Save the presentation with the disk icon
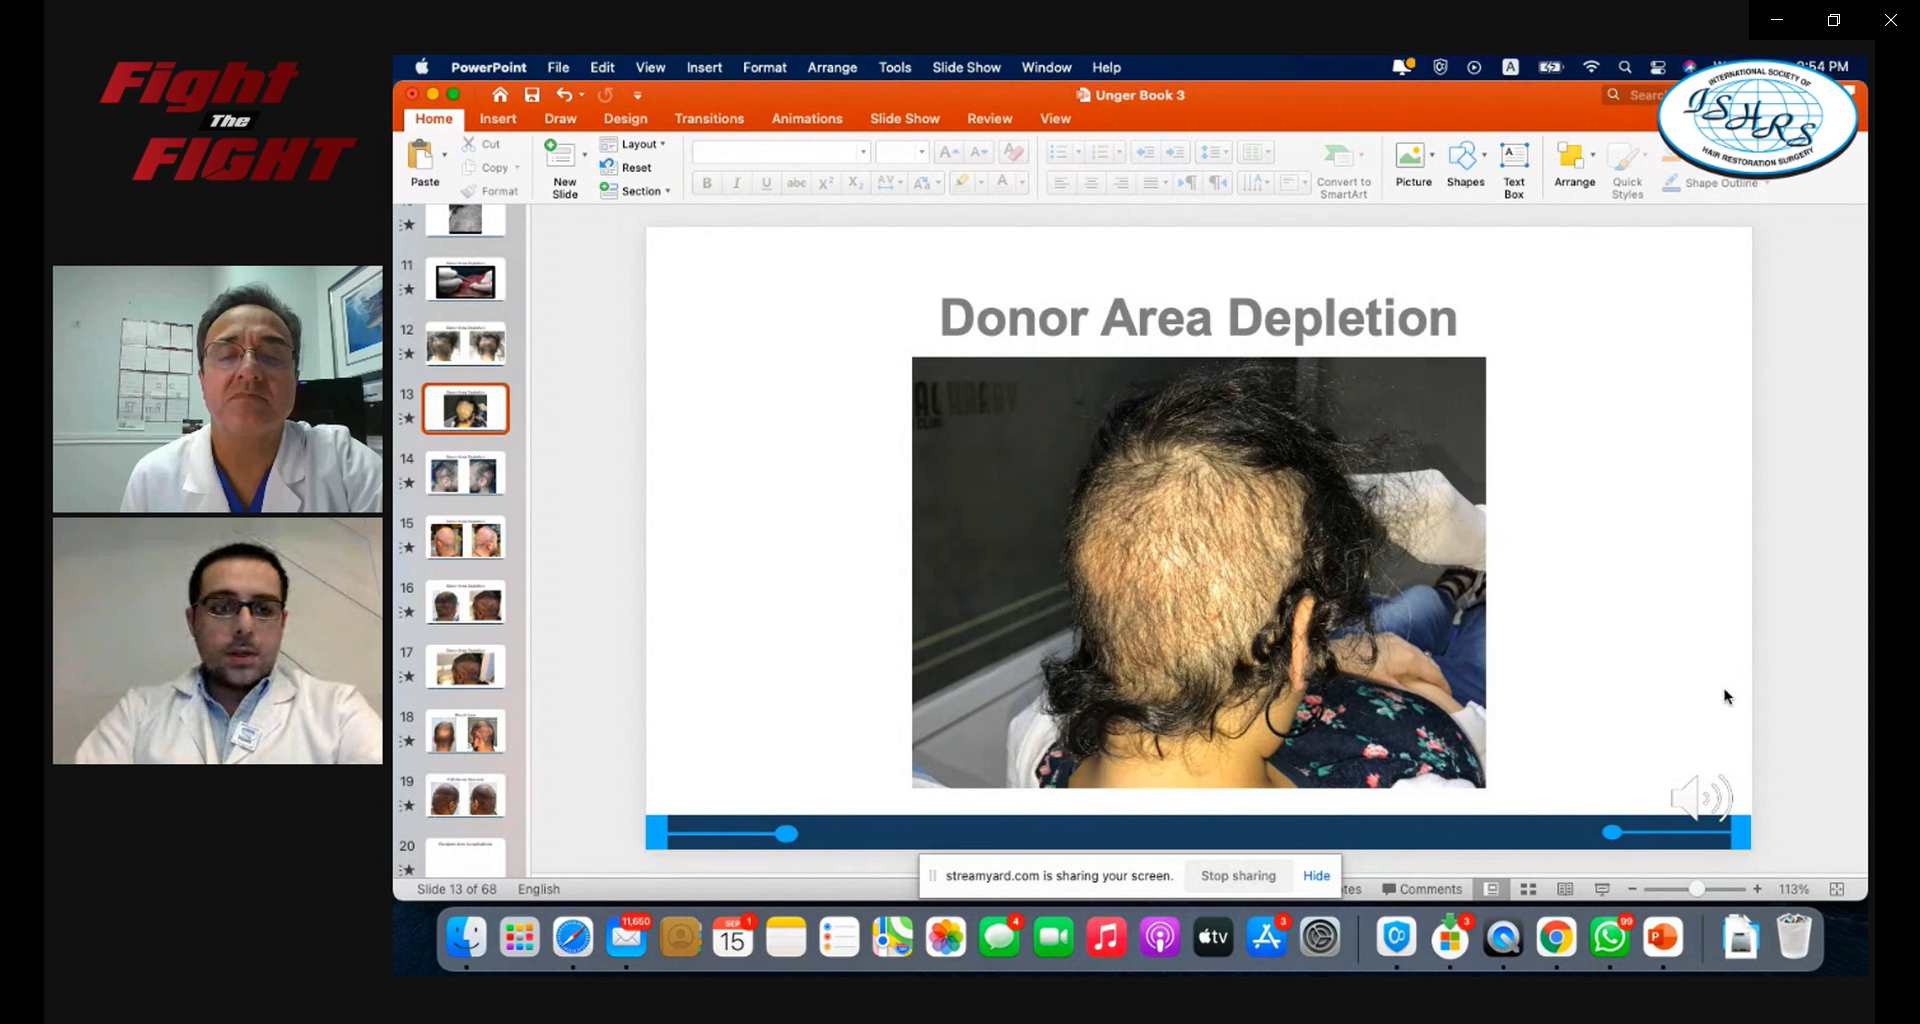 click(x=532, y=95)
